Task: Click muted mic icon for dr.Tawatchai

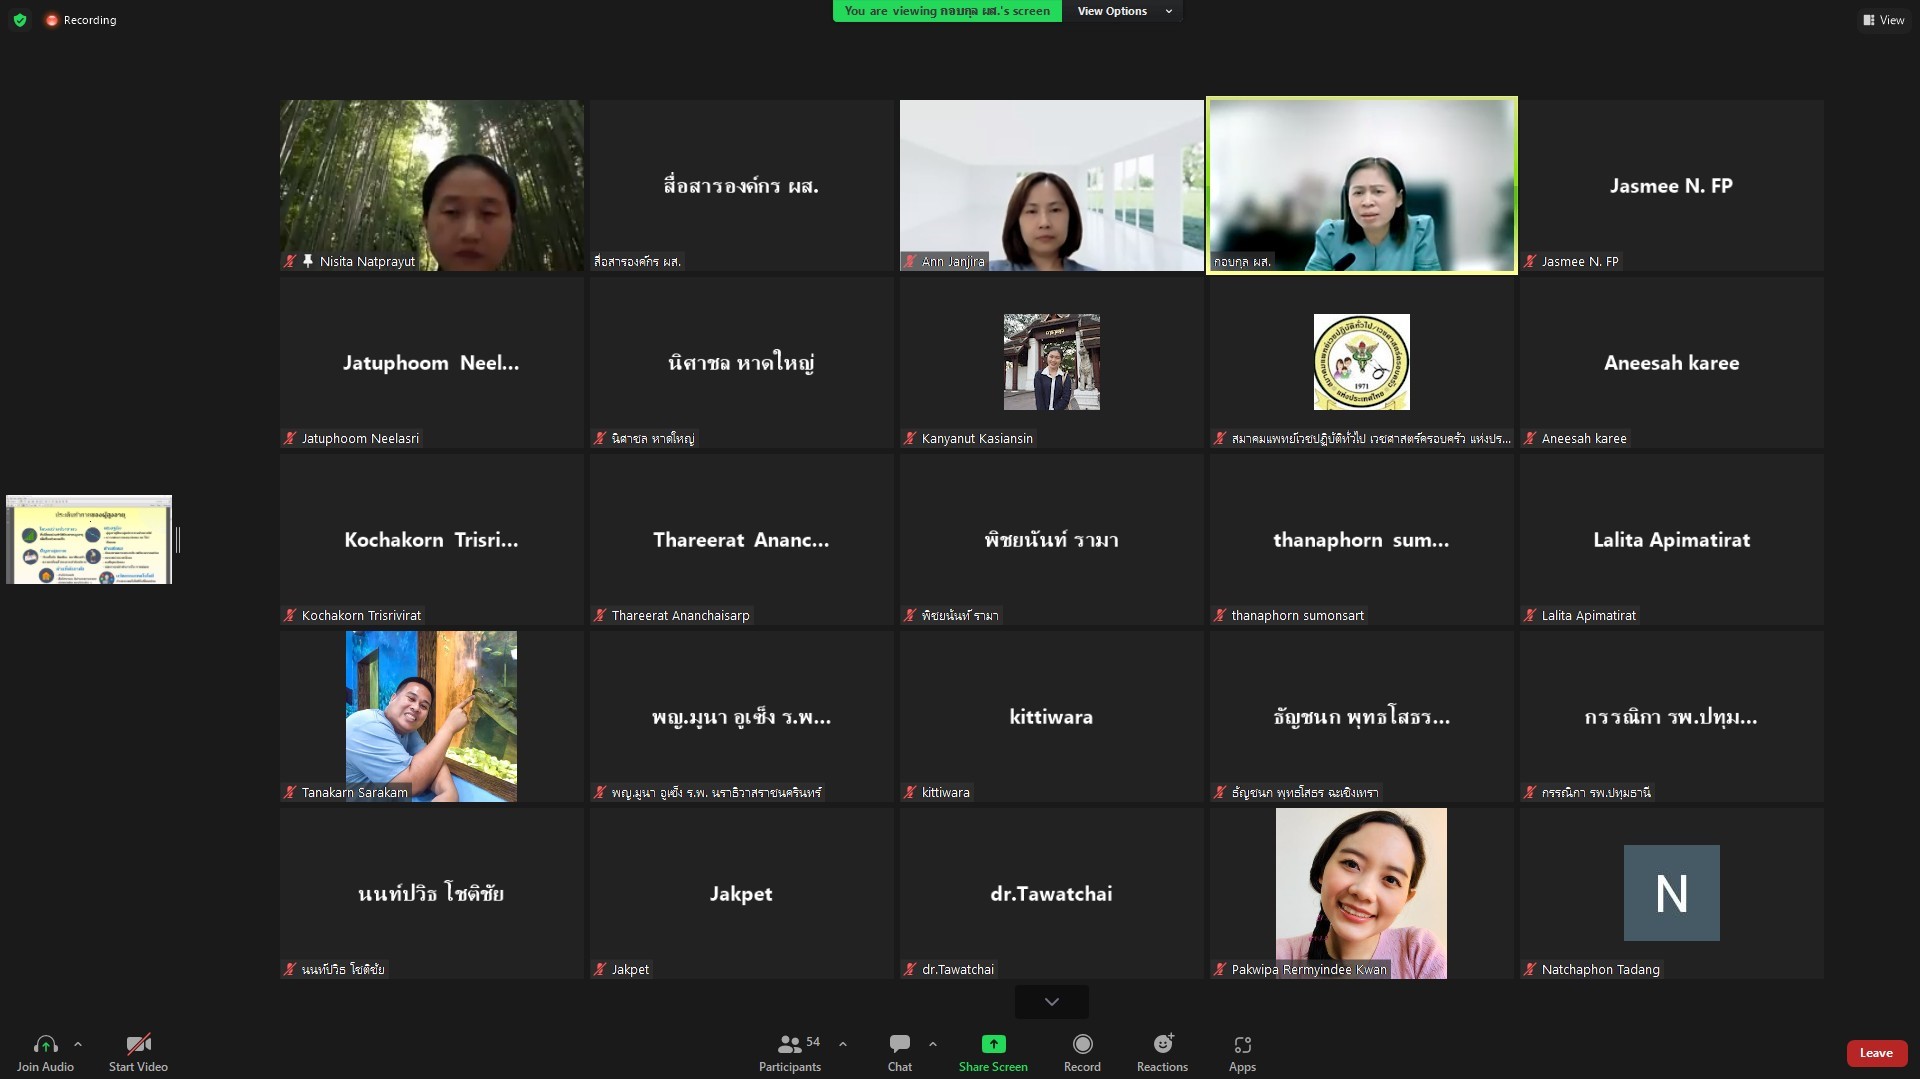Action: pyautogui.click(x=910, y=969)
